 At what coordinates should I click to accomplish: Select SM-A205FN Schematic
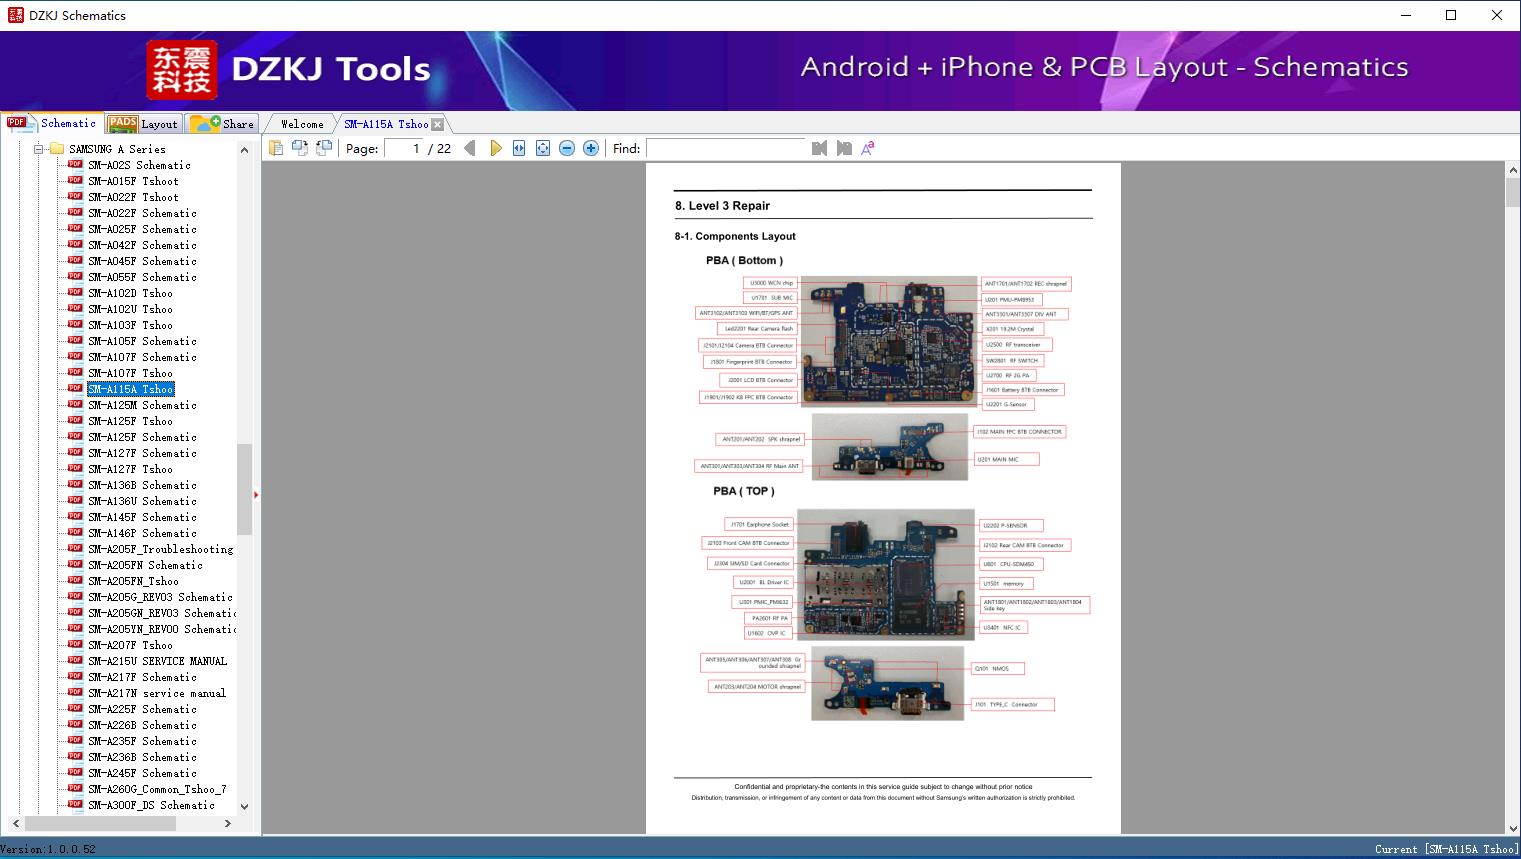click(145, 565)
